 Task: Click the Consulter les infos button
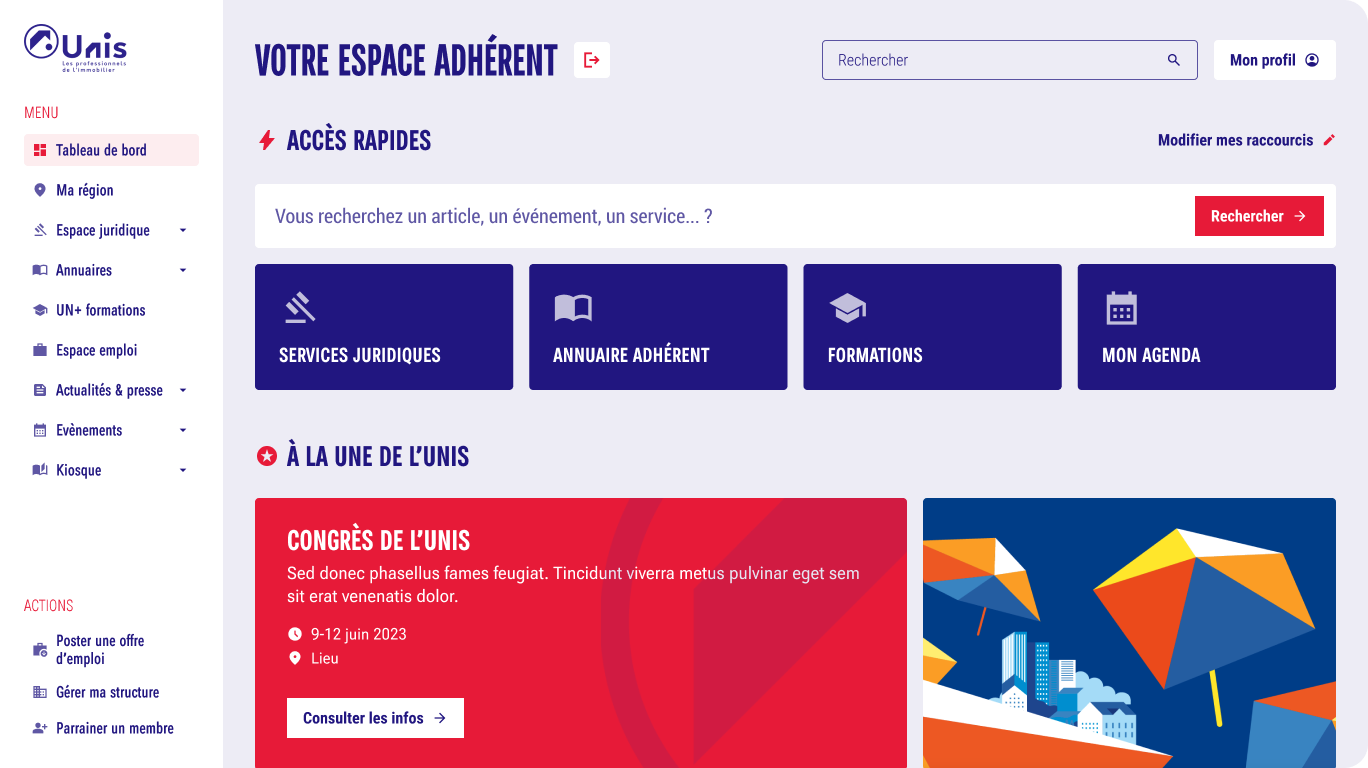pyautogui.click(x=375, y=718)
